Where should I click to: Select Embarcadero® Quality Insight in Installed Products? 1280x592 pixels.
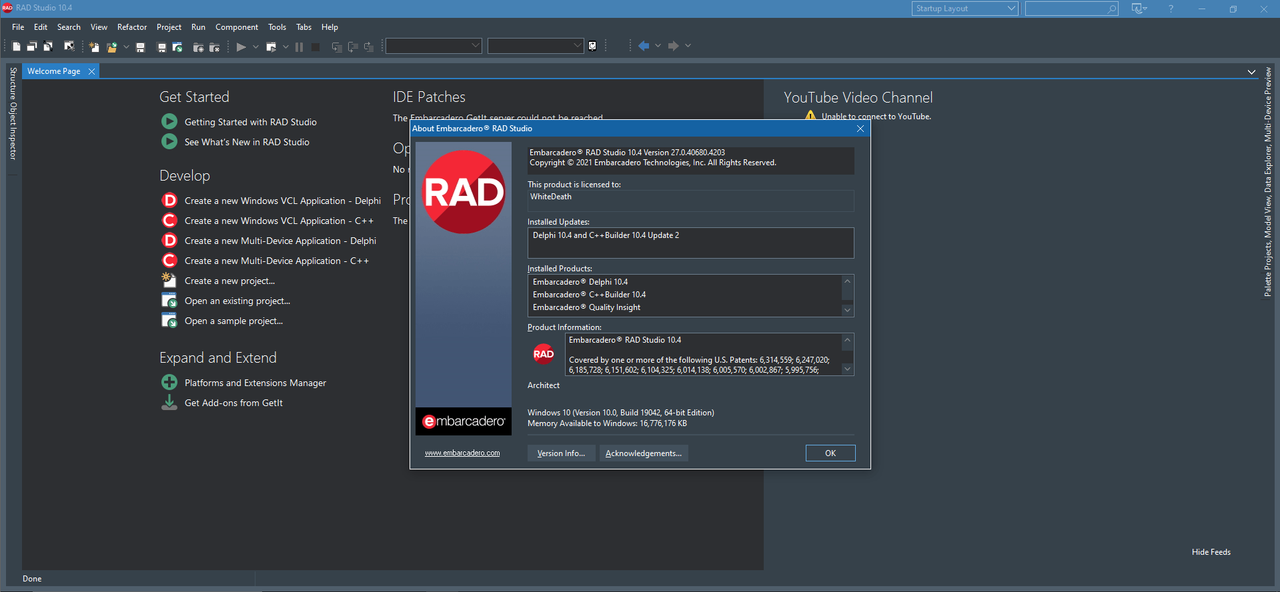point(587,307)
